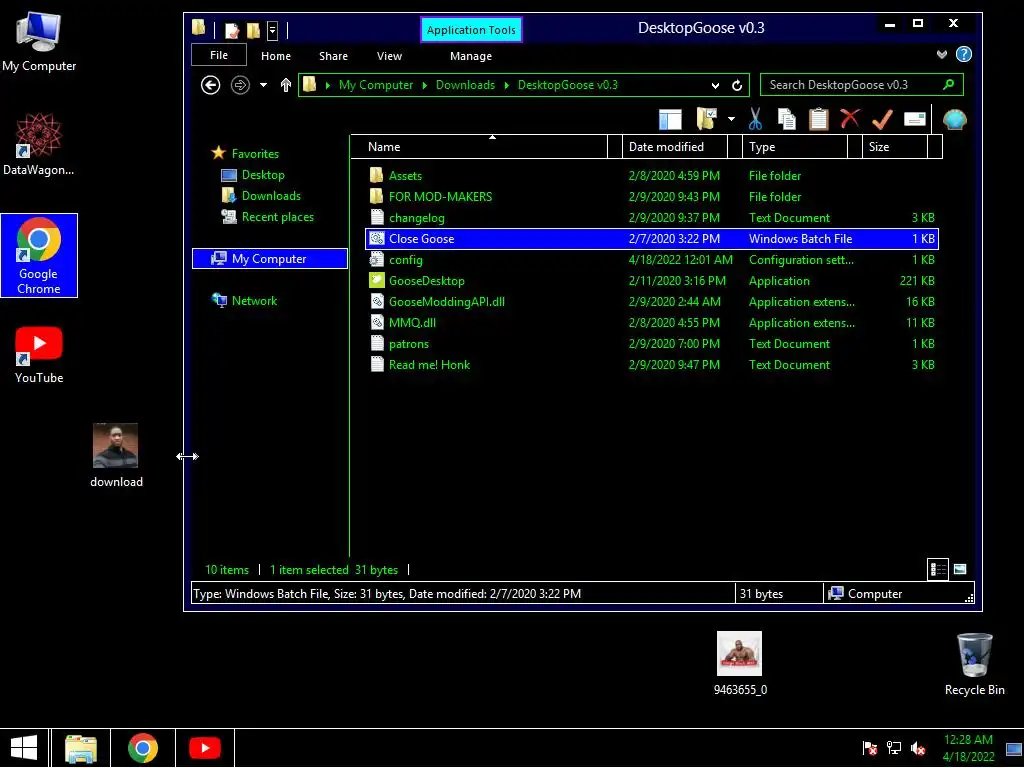The image size is (1024, 768).
Task: Delete file with the red X icon
Action: click(x=850, y=118)
